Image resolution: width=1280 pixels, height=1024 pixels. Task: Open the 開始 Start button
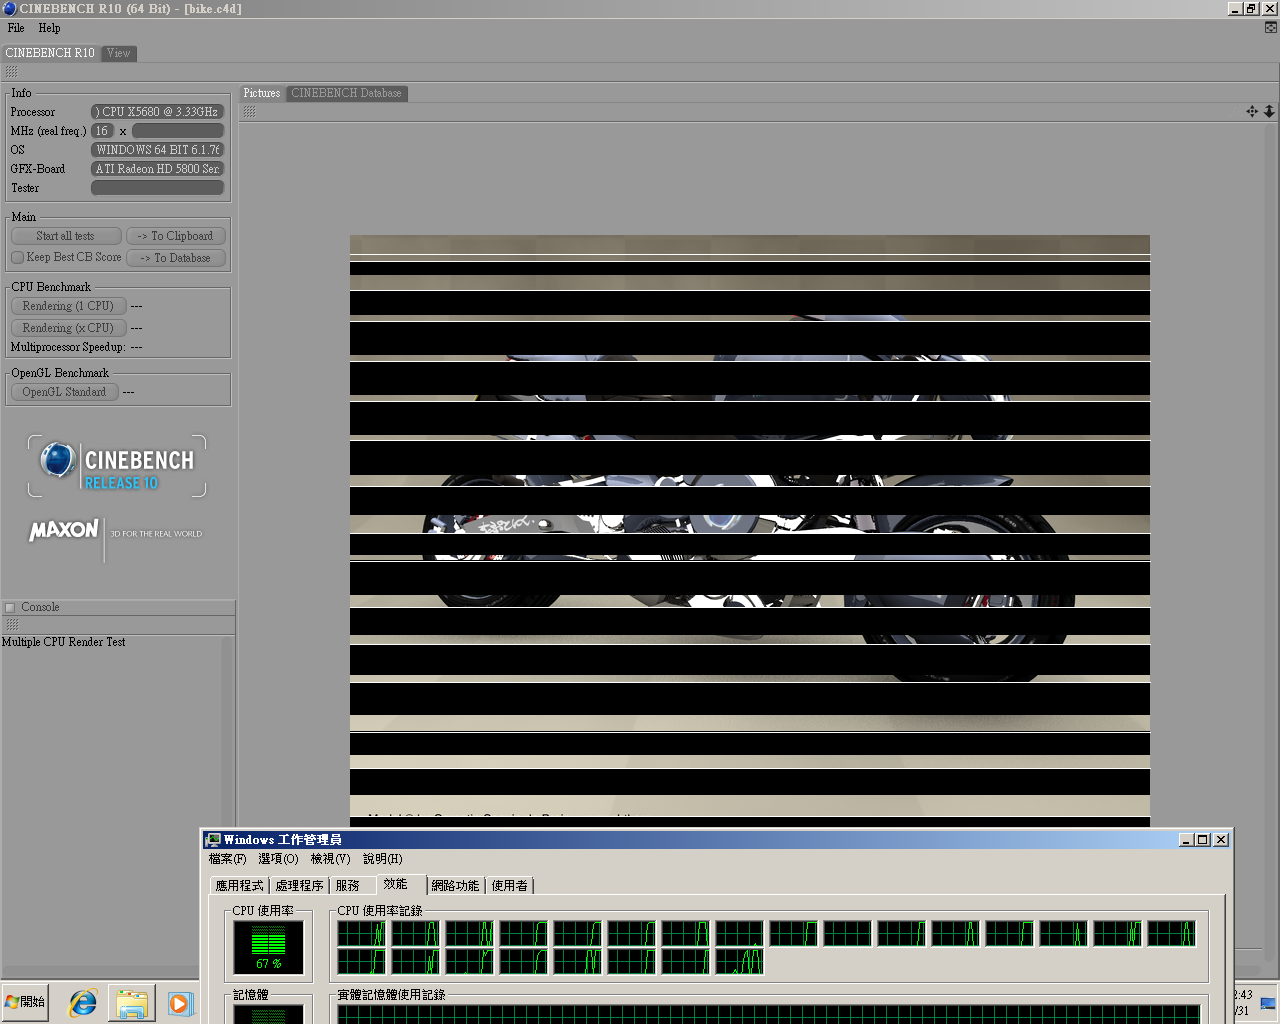[26, 1002]
